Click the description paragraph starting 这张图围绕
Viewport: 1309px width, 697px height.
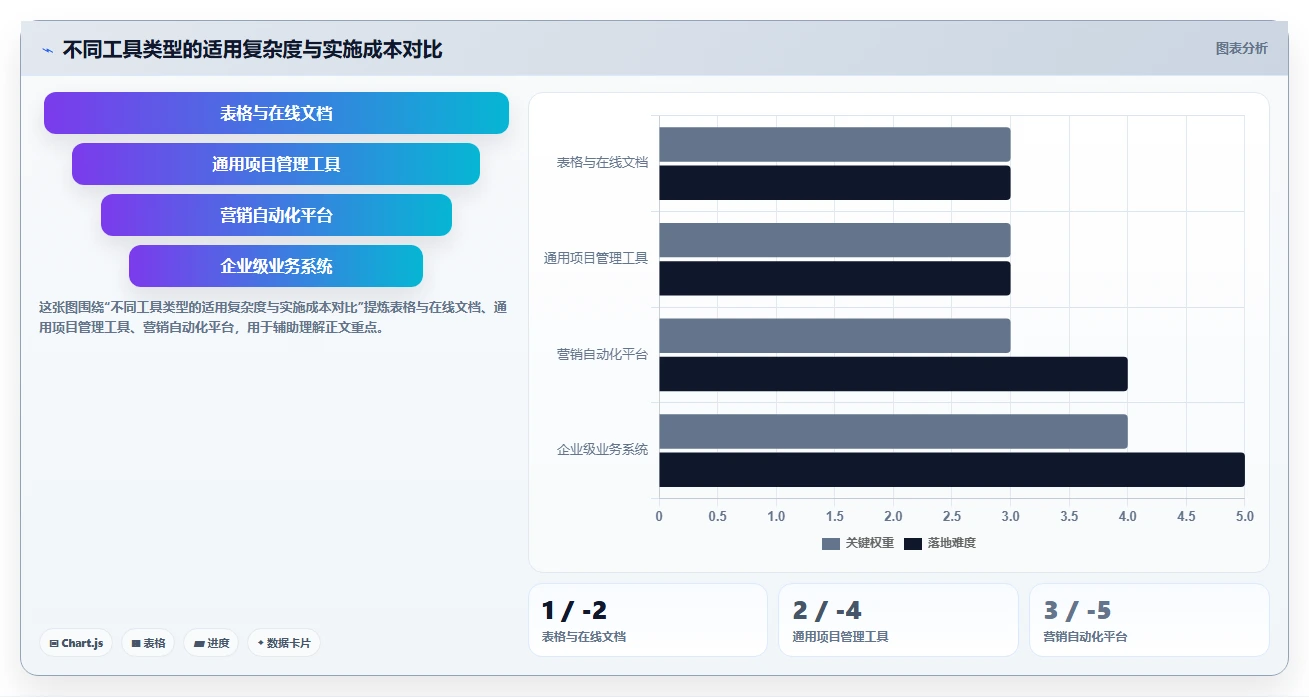[x=273, y=317]
